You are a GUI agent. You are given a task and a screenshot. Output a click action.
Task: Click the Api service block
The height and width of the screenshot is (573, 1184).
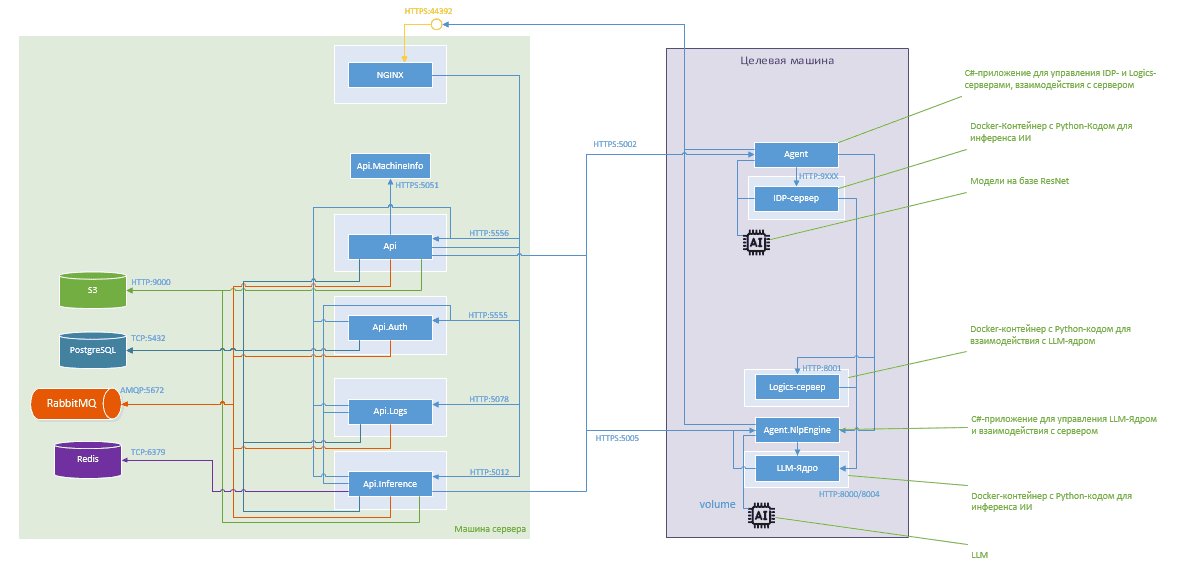(x=389, y=246)
